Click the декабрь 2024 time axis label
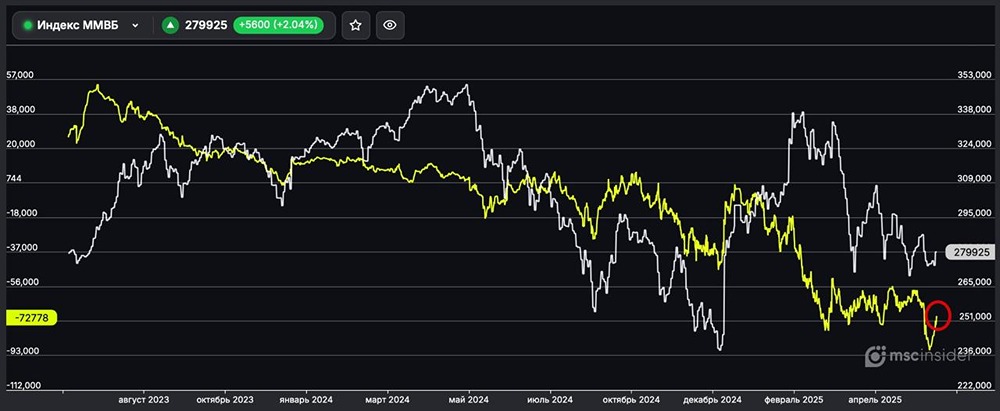The image size is (1000, 411). click(x=712, y=400)
